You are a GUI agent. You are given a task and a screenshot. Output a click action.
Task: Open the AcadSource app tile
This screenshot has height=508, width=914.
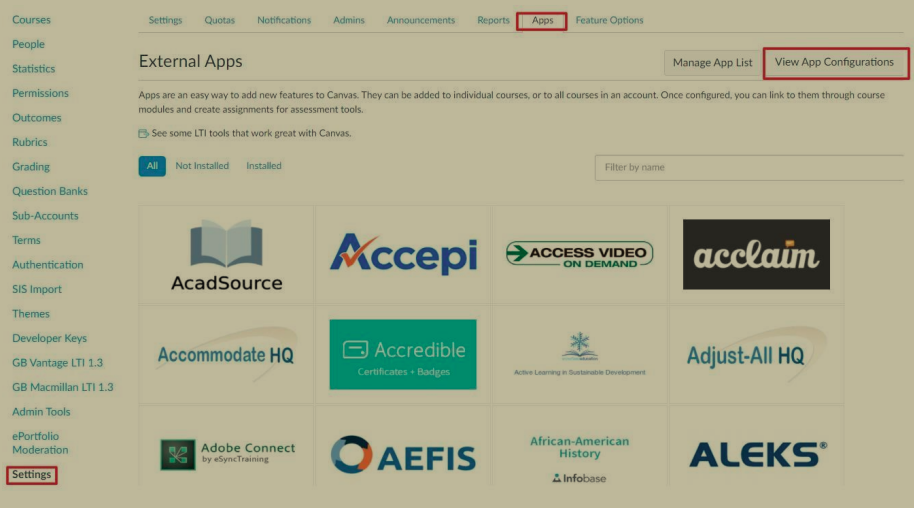(226, 255)
